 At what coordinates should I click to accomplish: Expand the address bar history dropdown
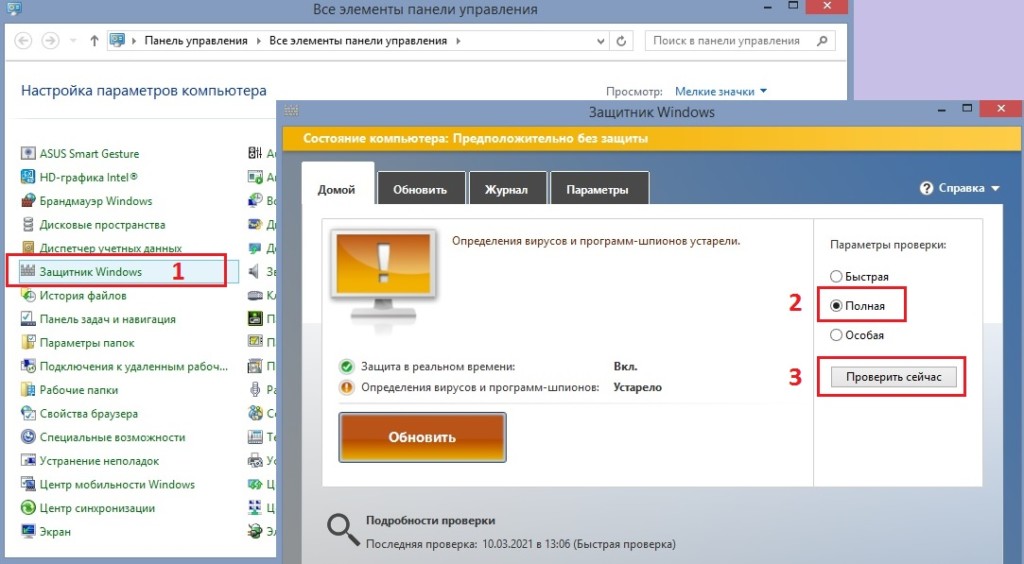click(x=601, y=40)
